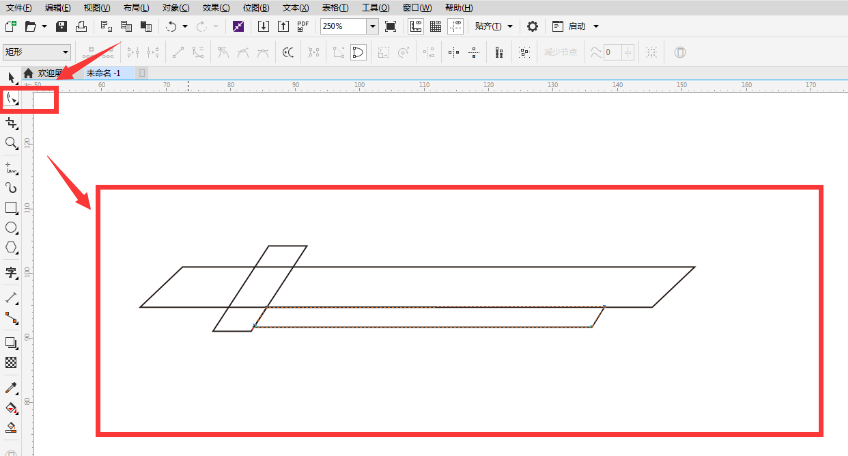This screenshot has height=456, width=848.
Task: Save the document with disk icon
Action: click(x=61, y=26)
